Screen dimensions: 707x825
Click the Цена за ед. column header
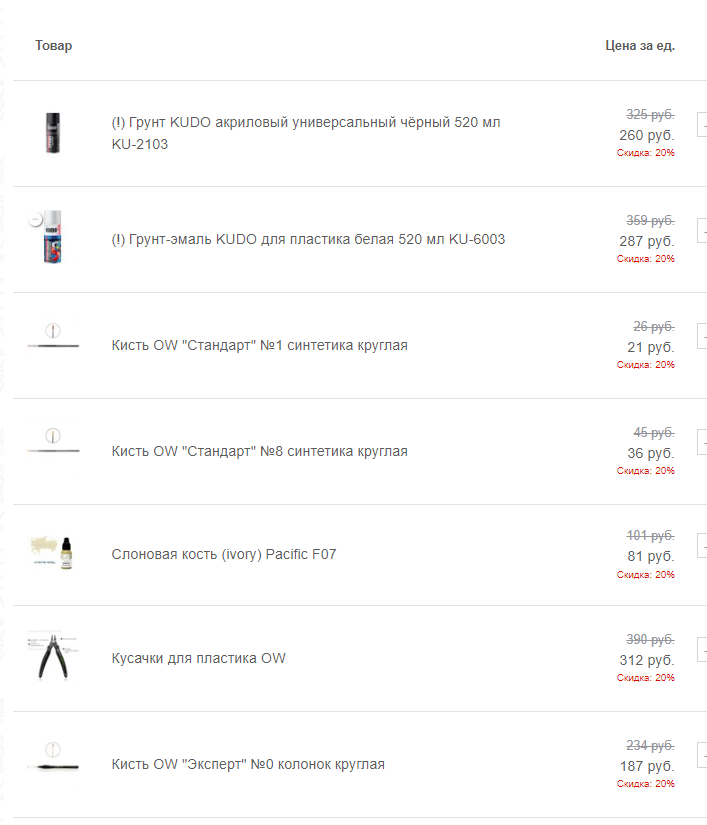640,45
